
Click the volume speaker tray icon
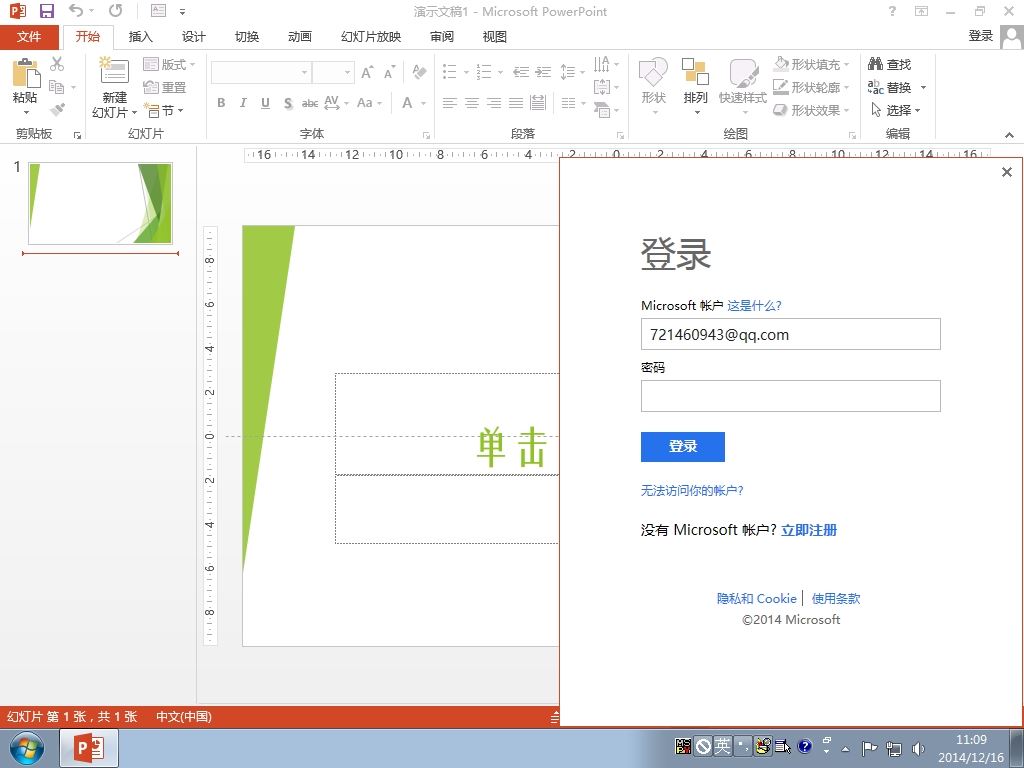click(x=918, y=748)
